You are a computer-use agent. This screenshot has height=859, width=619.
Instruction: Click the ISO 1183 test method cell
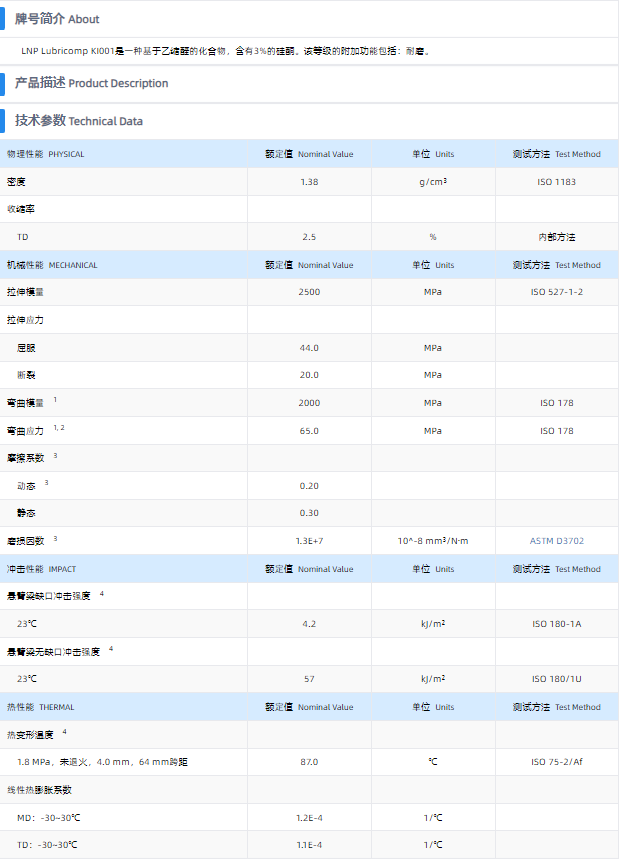pos(556,182)
